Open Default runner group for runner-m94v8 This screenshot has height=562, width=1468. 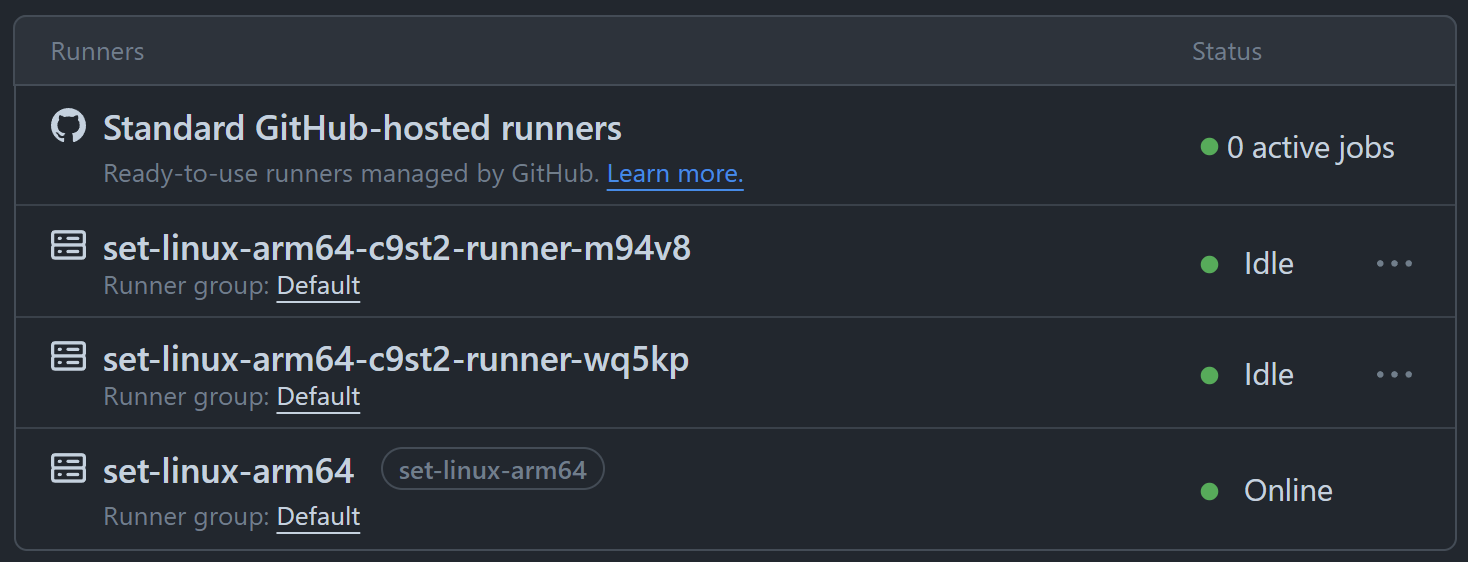318,286
